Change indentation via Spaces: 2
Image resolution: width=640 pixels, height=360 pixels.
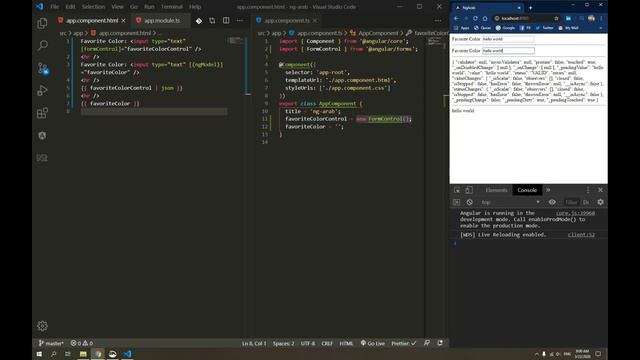283,343
